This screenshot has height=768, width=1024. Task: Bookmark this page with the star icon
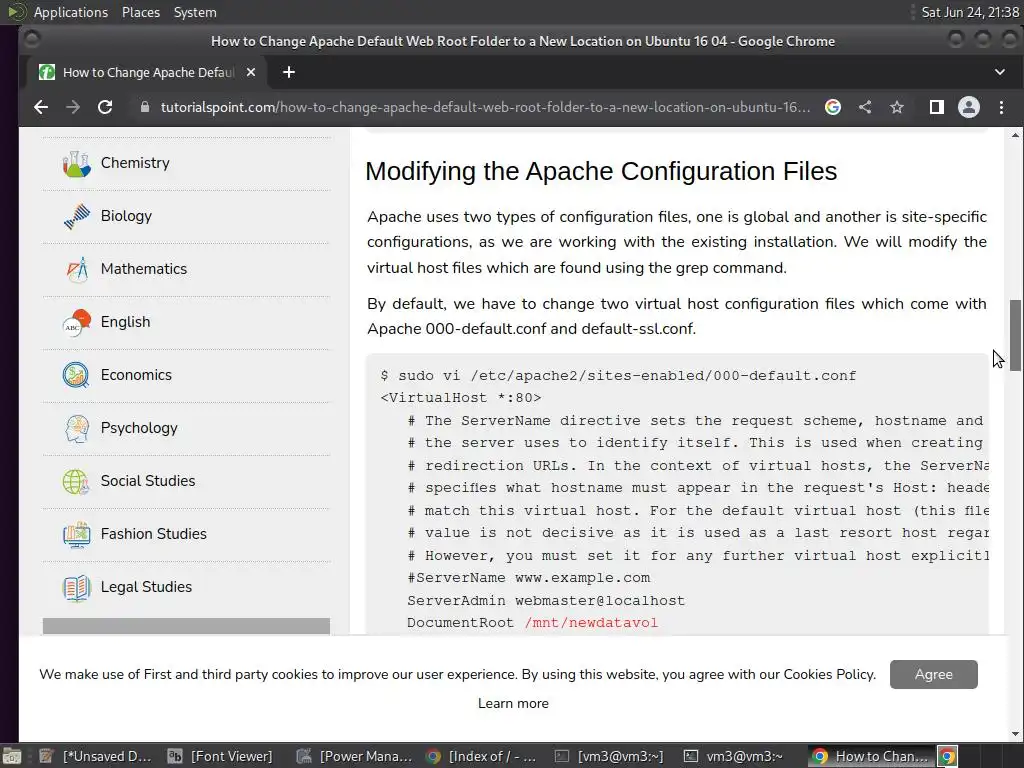point(897,107)
